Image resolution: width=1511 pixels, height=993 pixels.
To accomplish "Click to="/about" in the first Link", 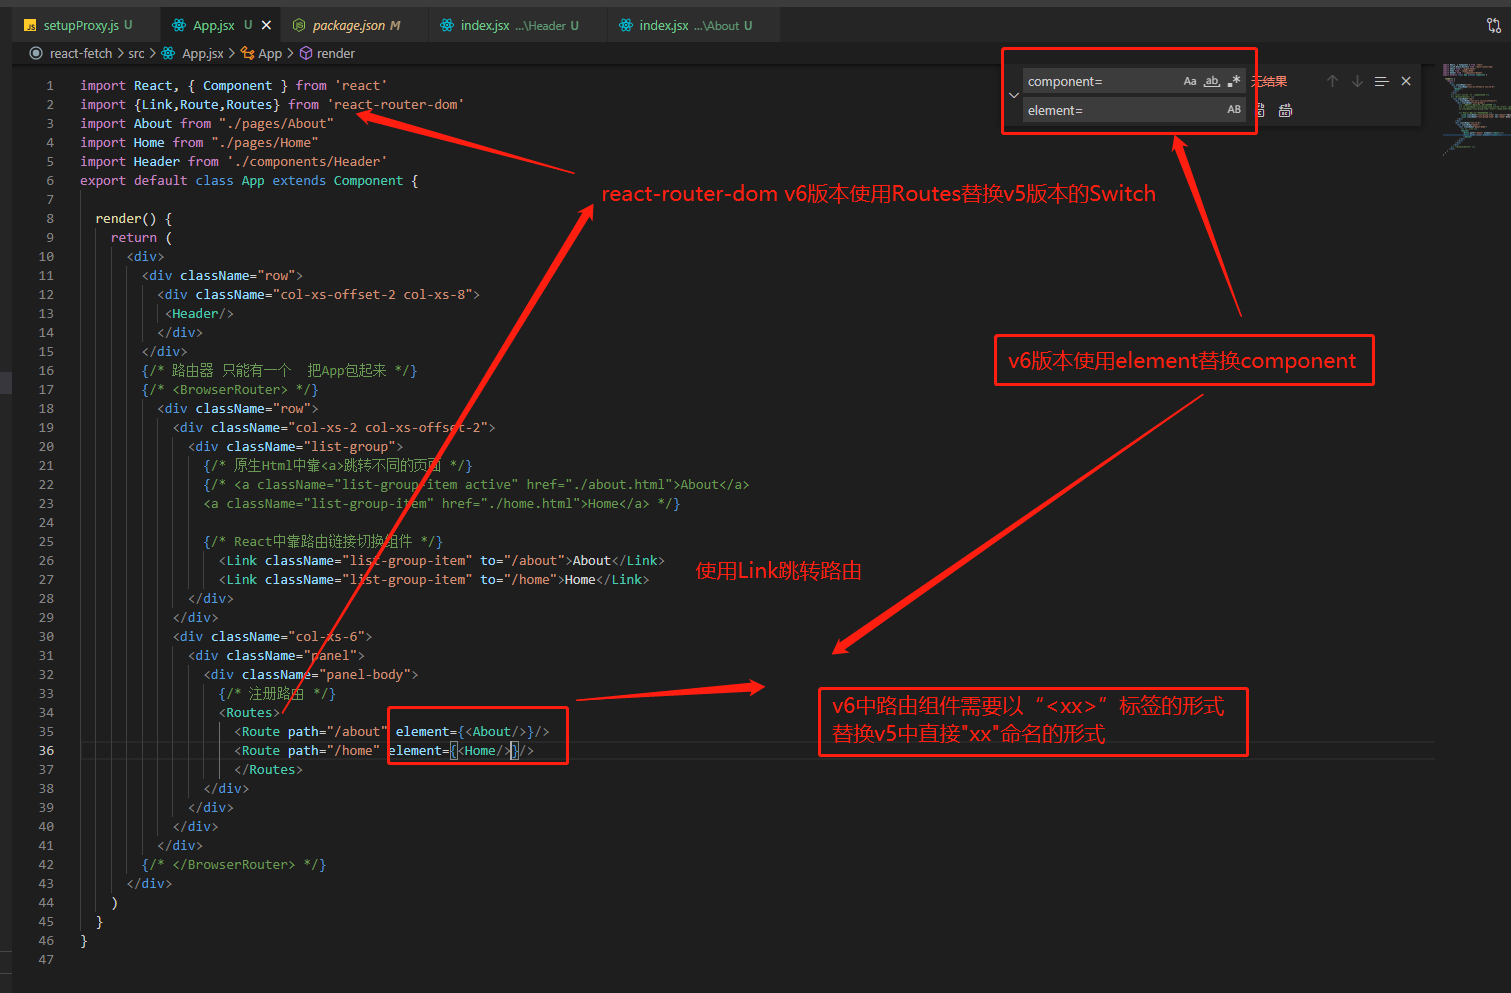I will point(522,560).
